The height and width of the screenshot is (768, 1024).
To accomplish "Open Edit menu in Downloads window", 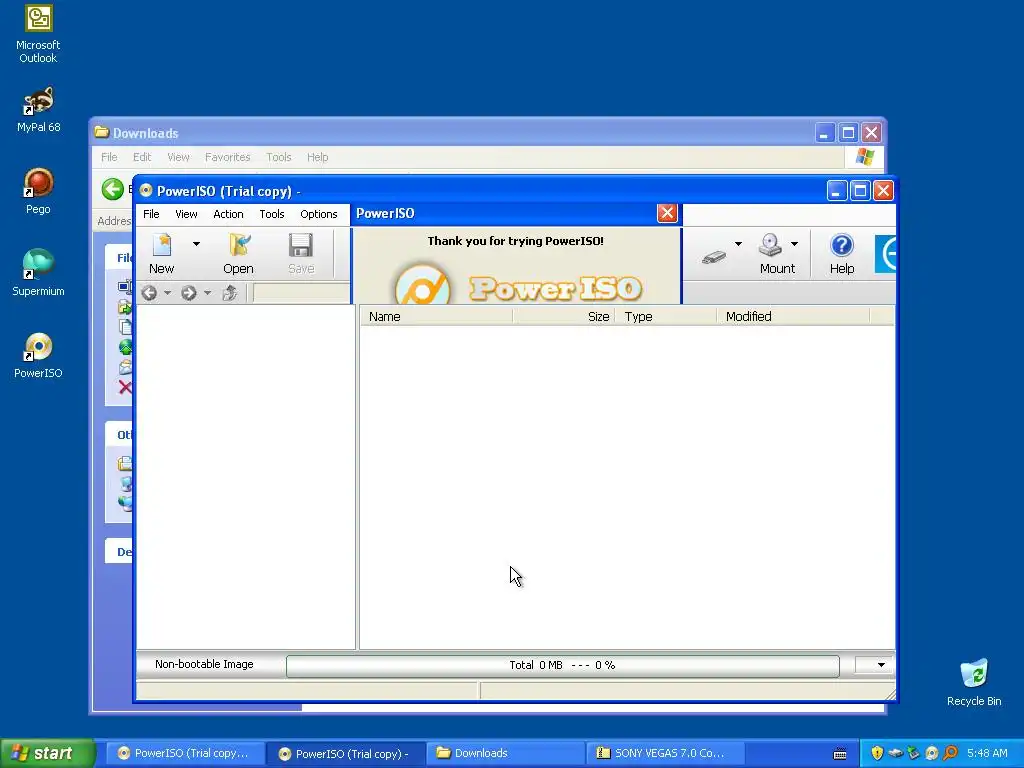I will [142, 157].
